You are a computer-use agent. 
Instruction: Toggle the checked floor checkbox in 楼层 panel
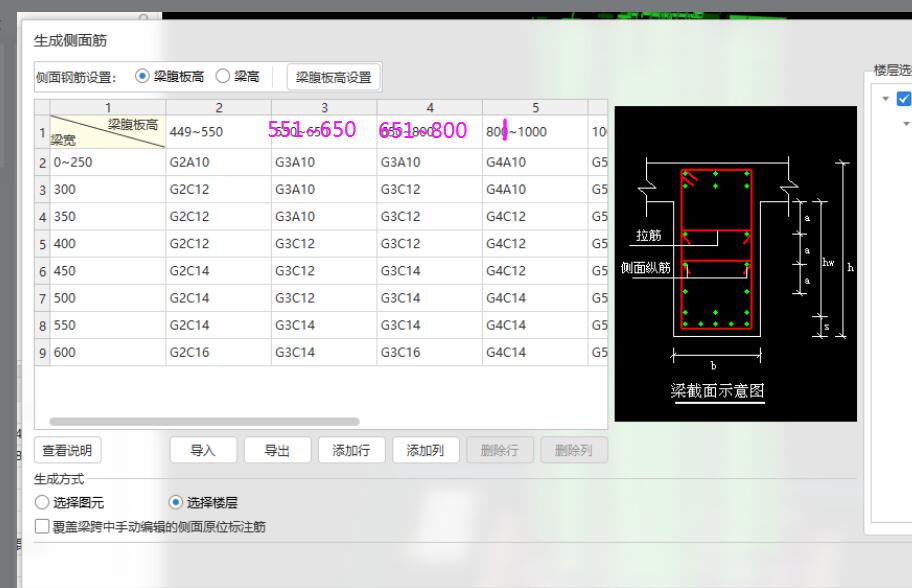coord(904,99)
